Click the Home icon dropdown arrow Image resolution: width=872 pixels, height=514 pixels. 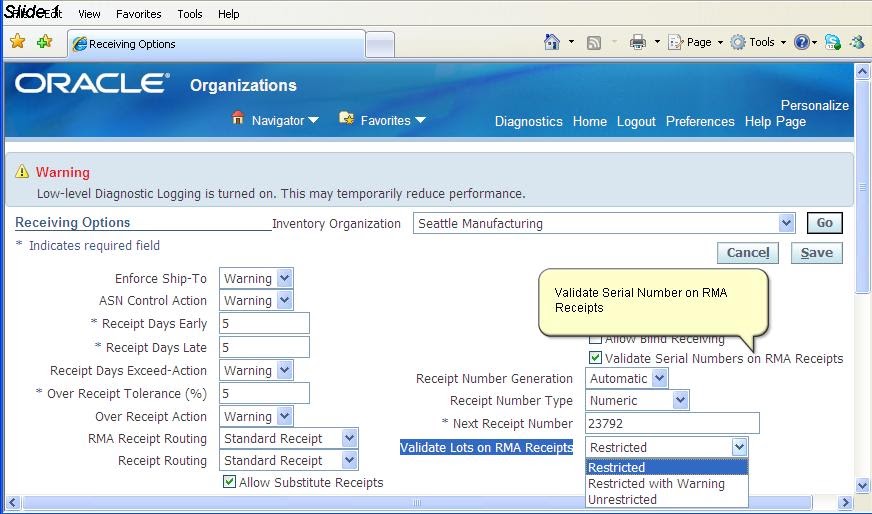coord(571,42)
